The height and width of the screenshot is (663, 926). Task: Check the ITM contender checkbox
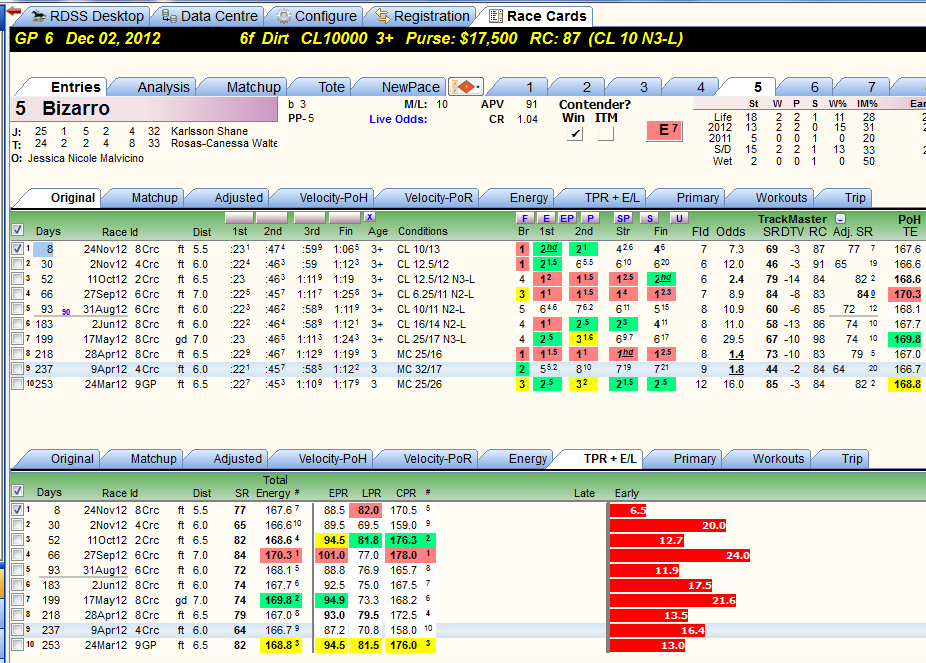pos(605,134)
